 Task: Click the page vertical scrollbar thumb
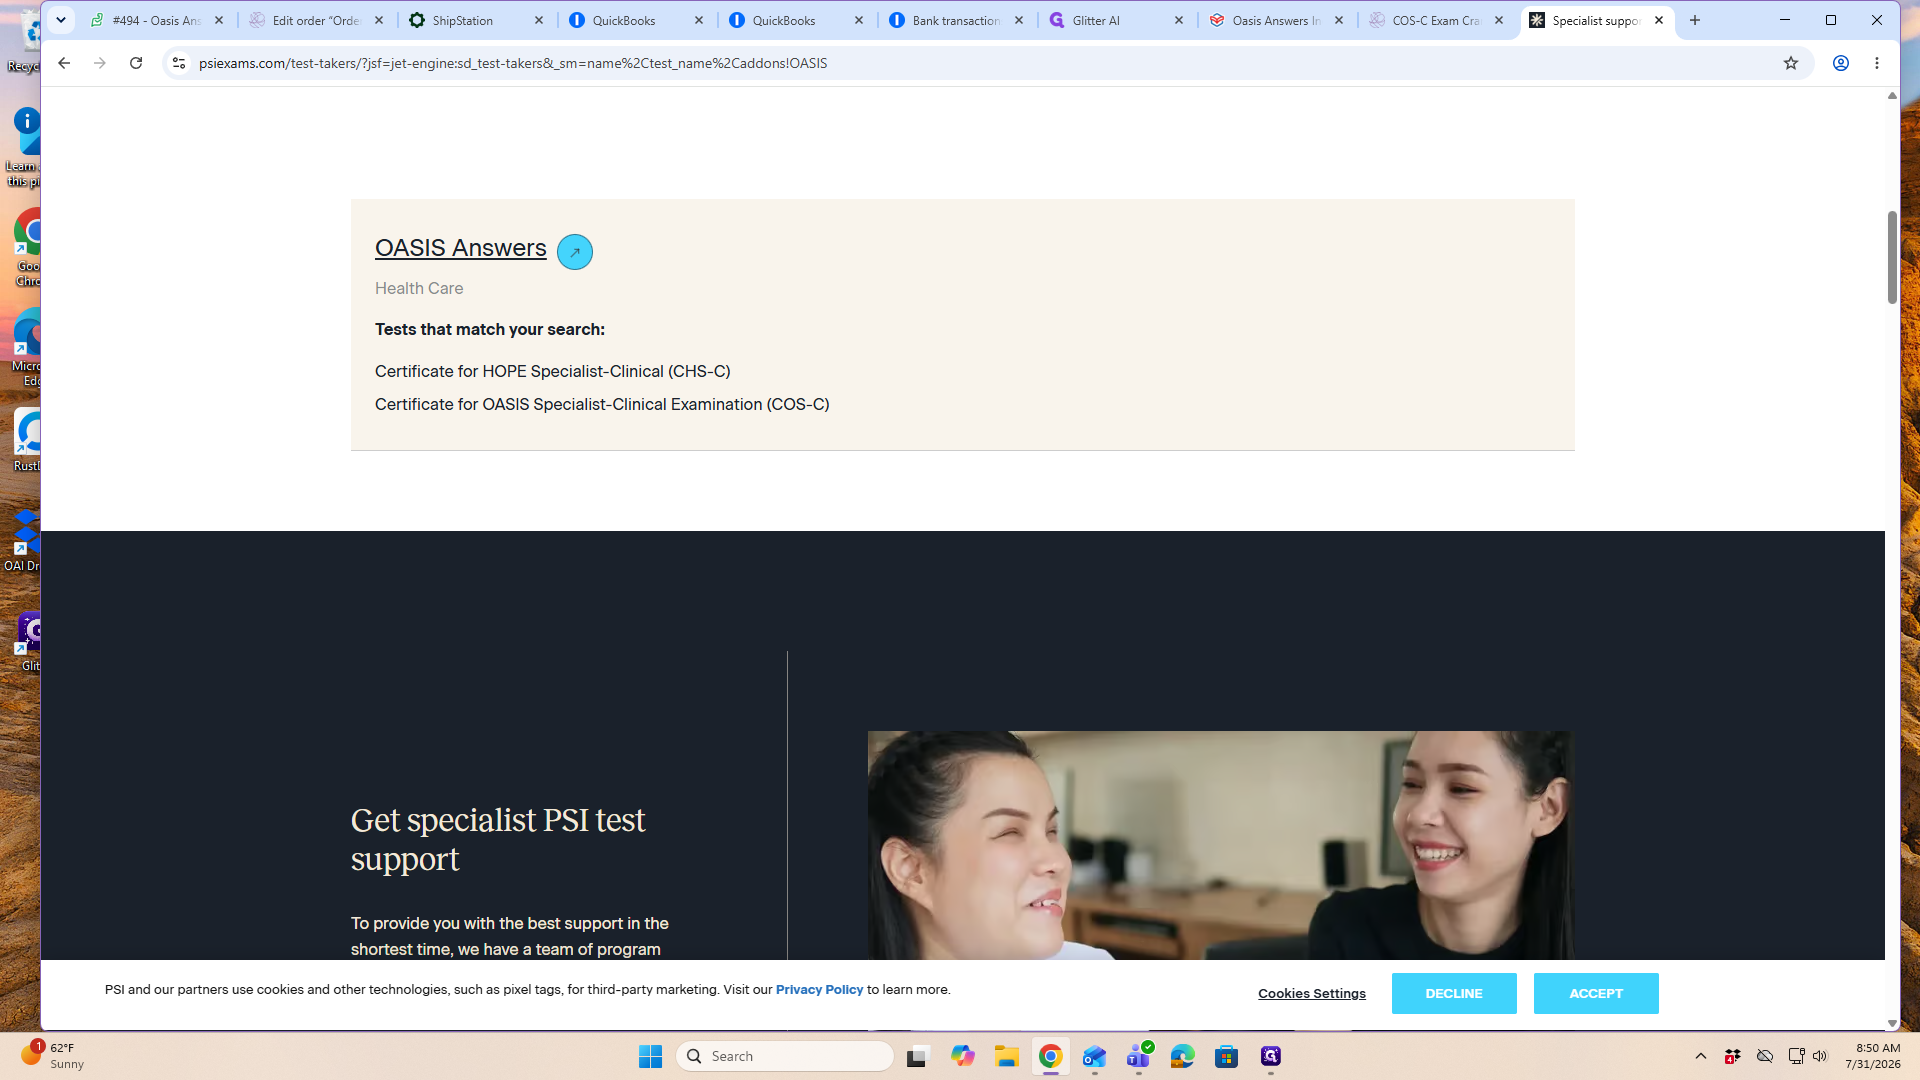click(x=1891, y=257)
